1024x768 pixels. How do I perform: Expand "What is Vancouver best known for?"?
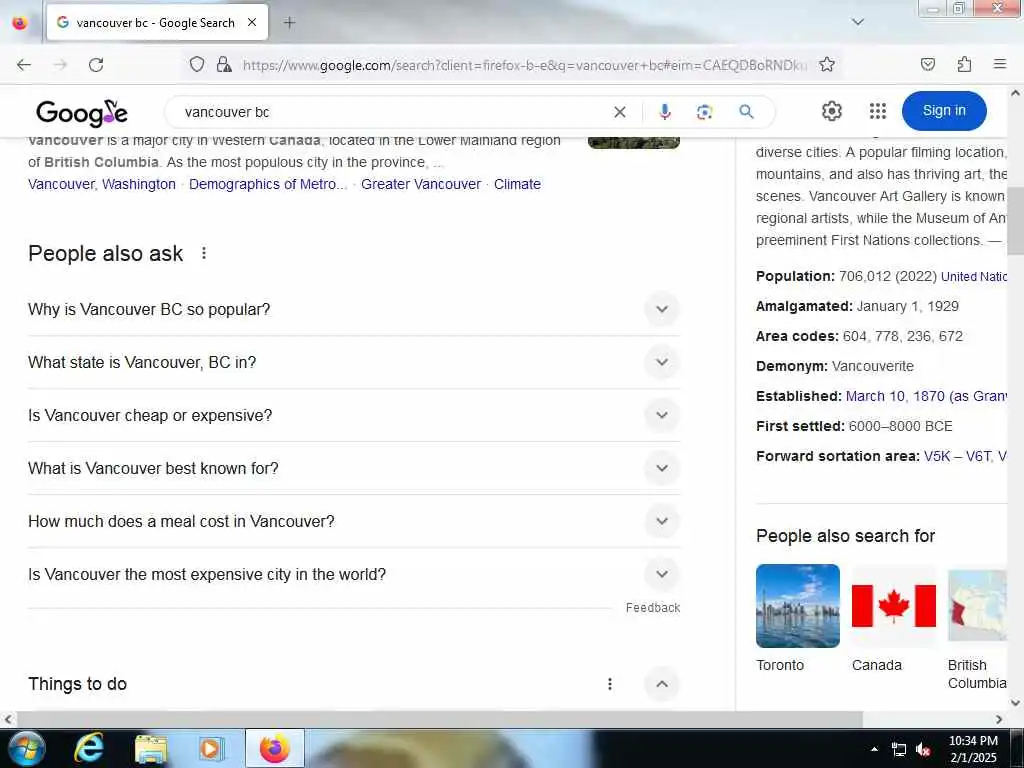(354, 468)
